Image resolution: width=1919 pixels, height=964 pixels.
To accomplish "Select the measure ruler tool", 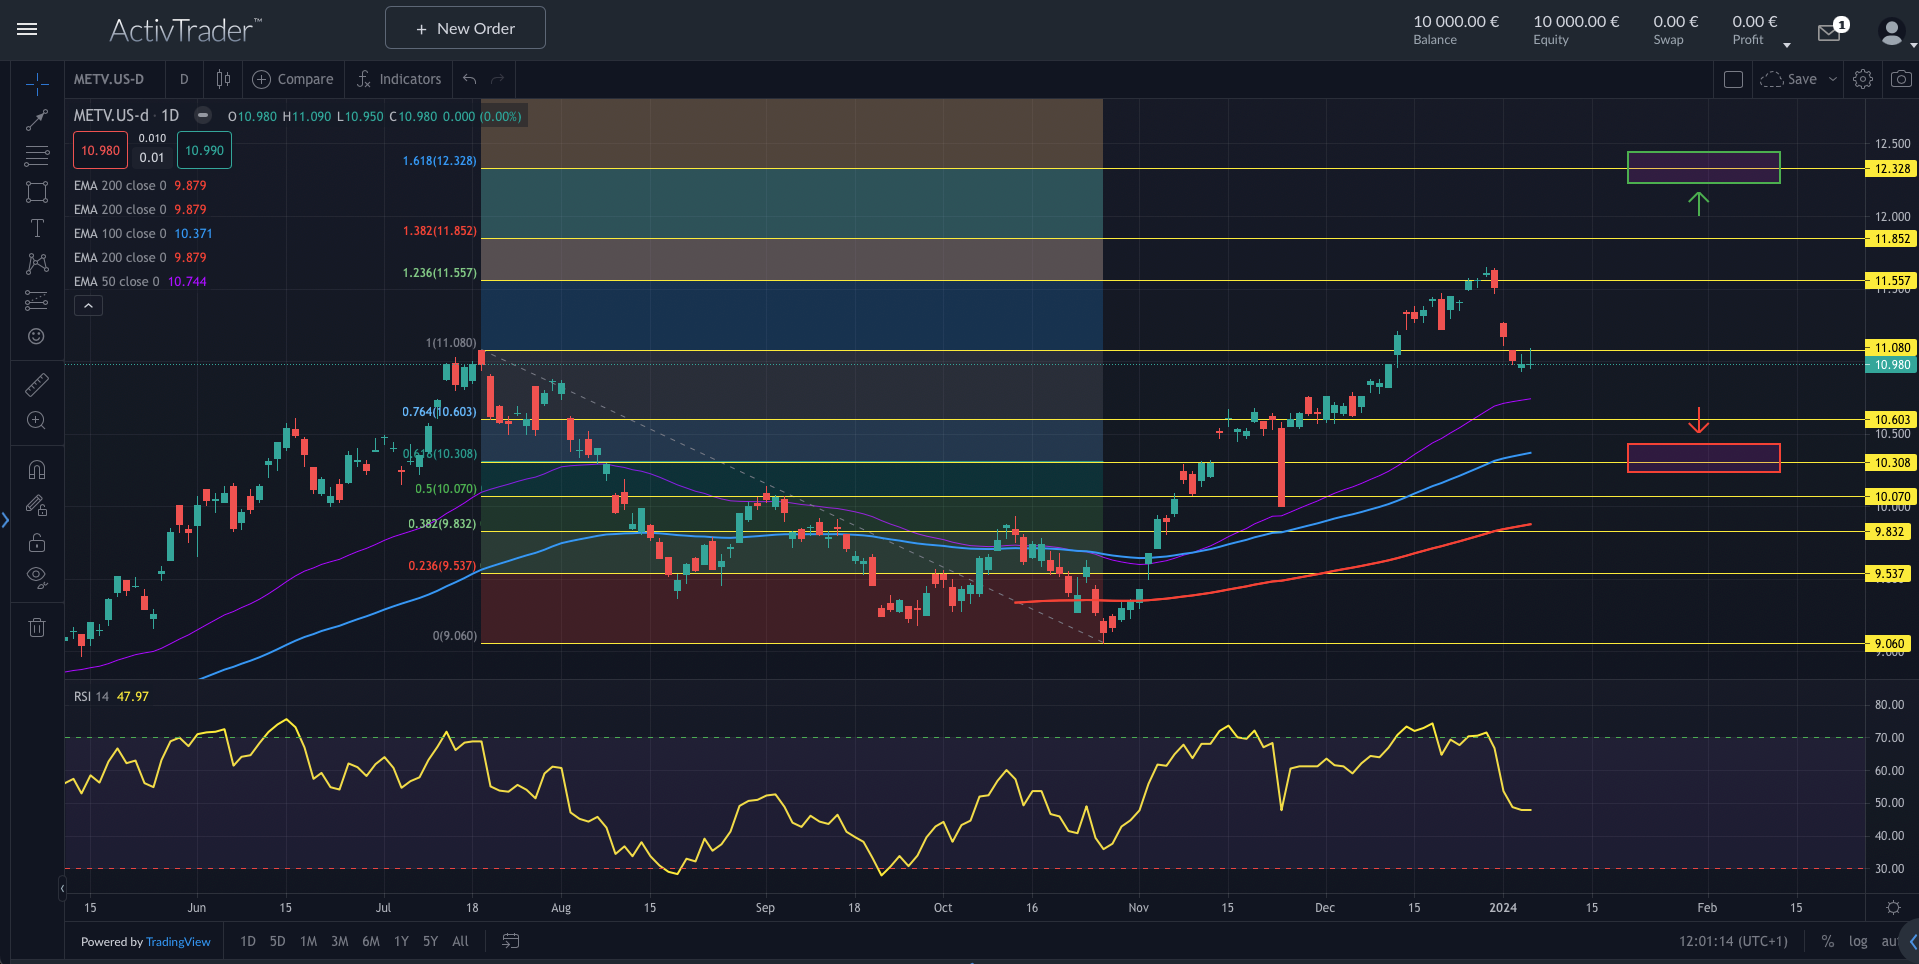I will (x=37, y=384).
